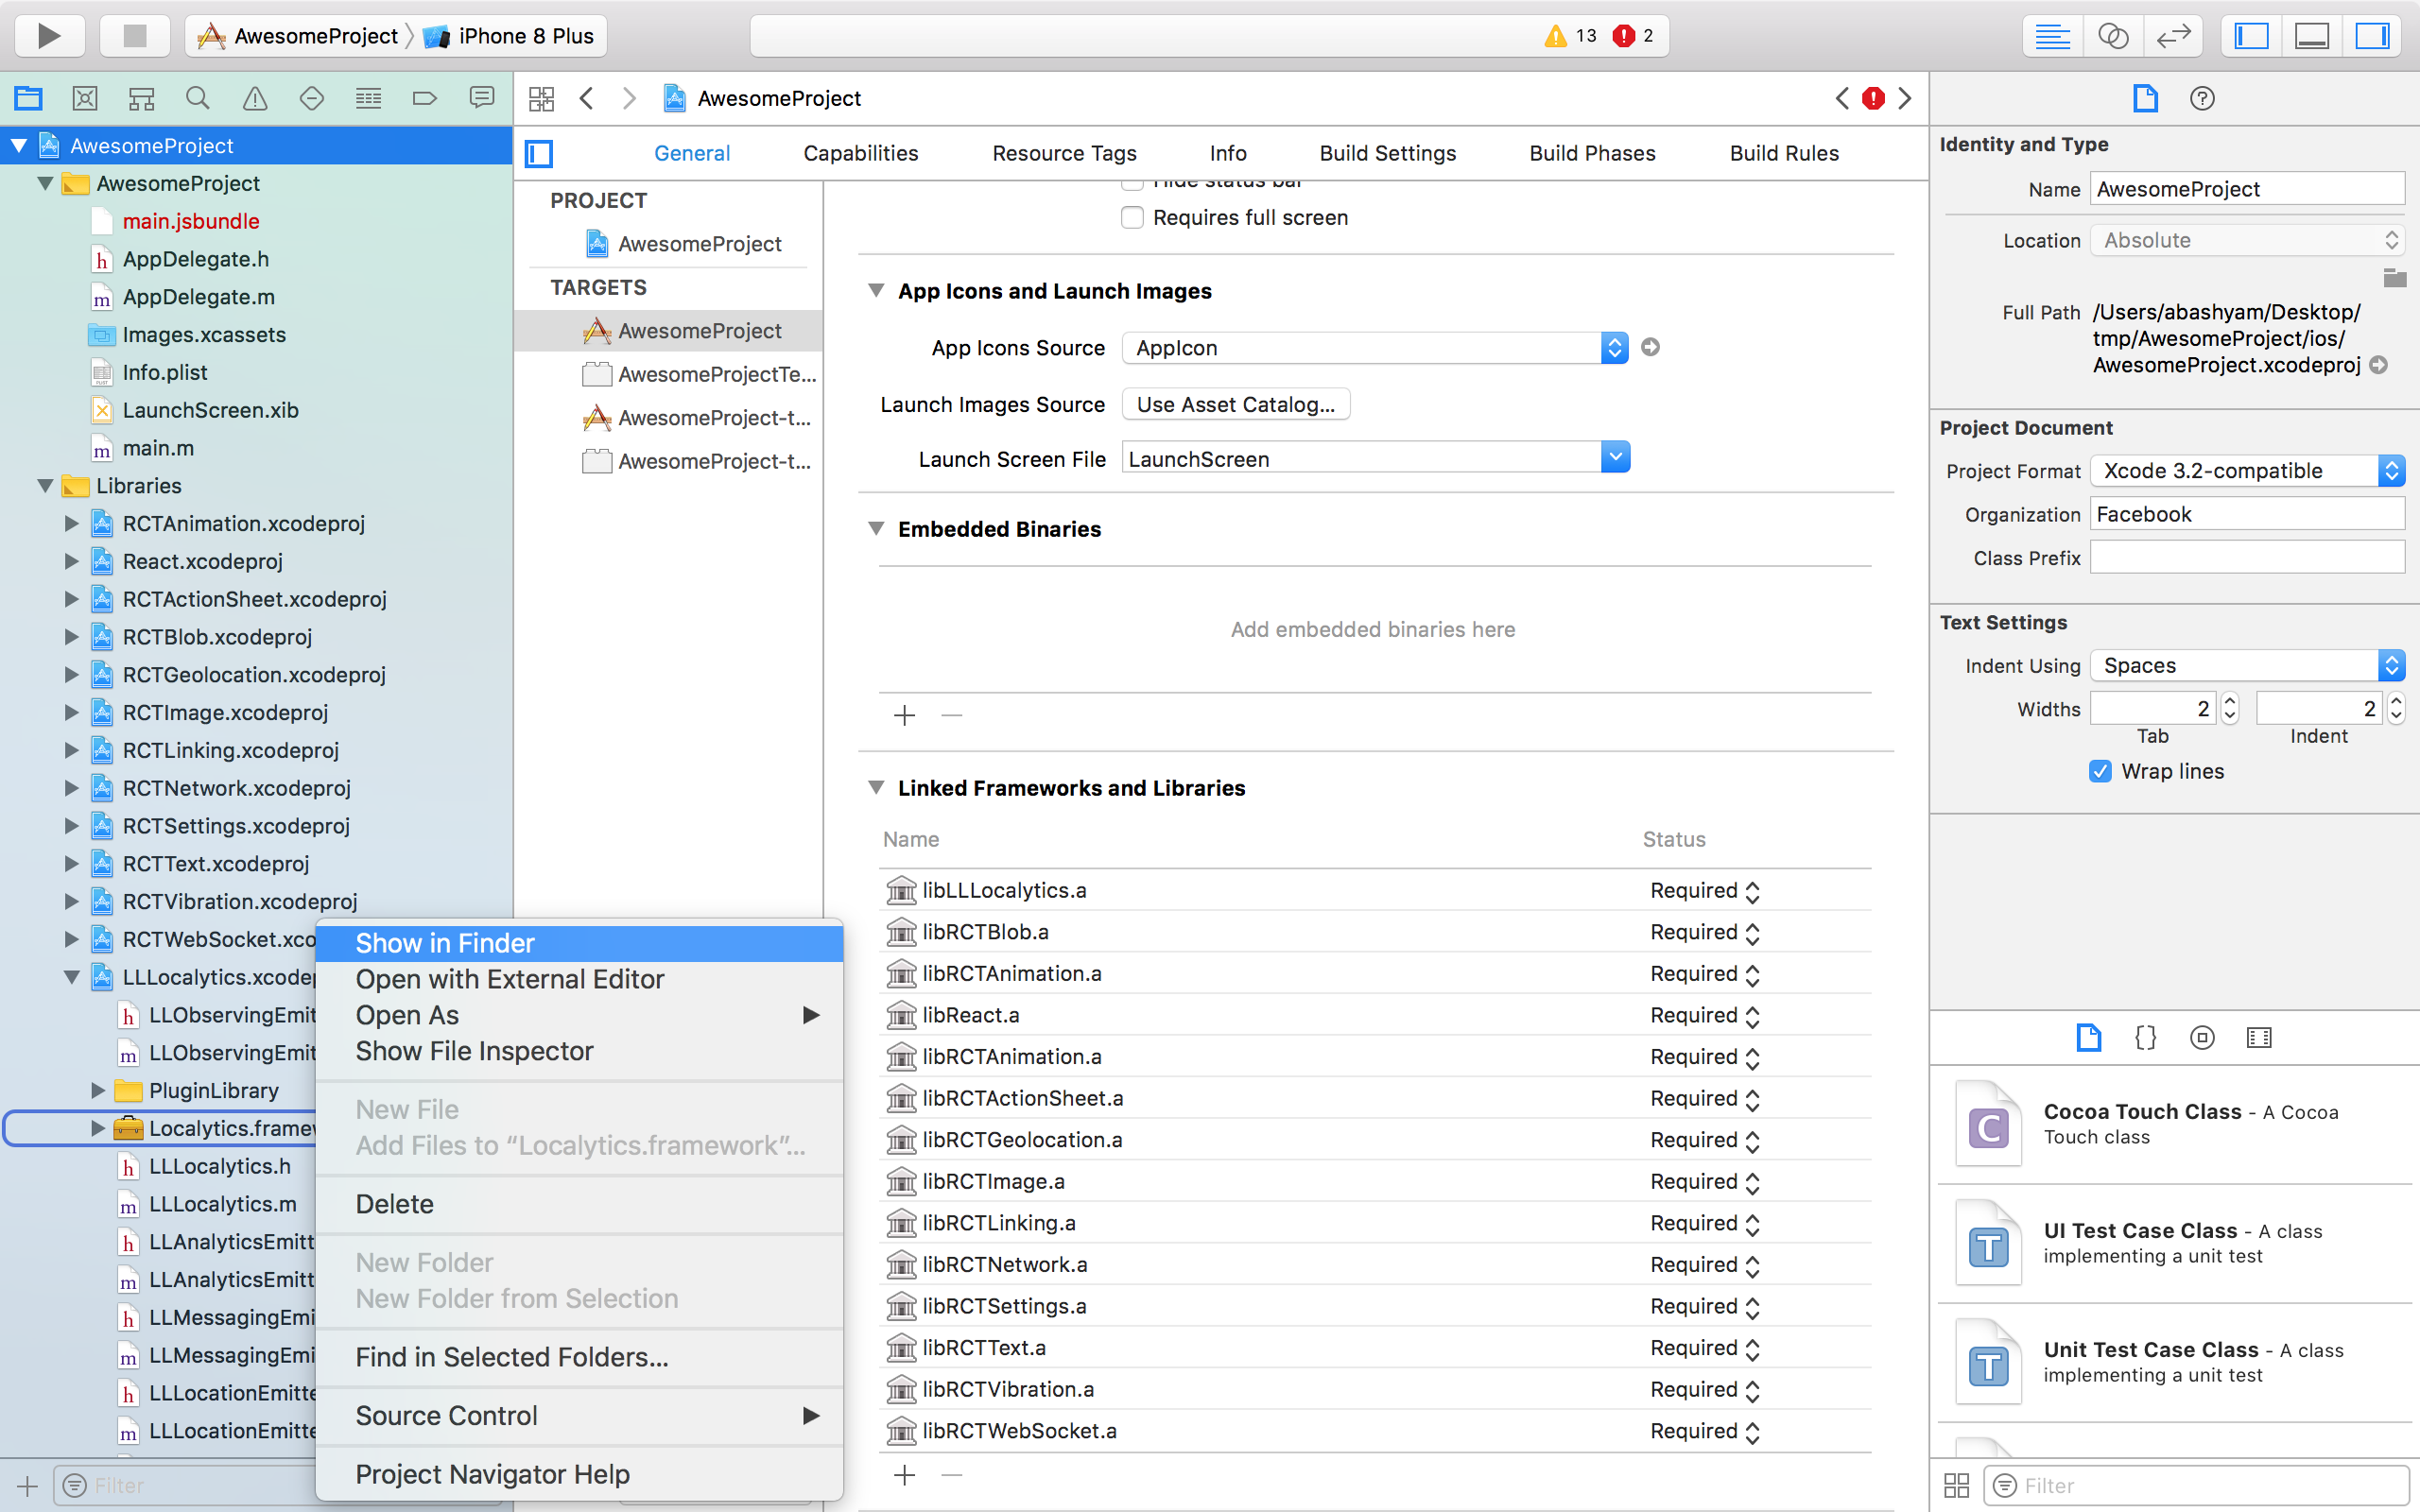The image size is (2420, 1512).
Task: Show the File inspector
Action: point(2145,98)
